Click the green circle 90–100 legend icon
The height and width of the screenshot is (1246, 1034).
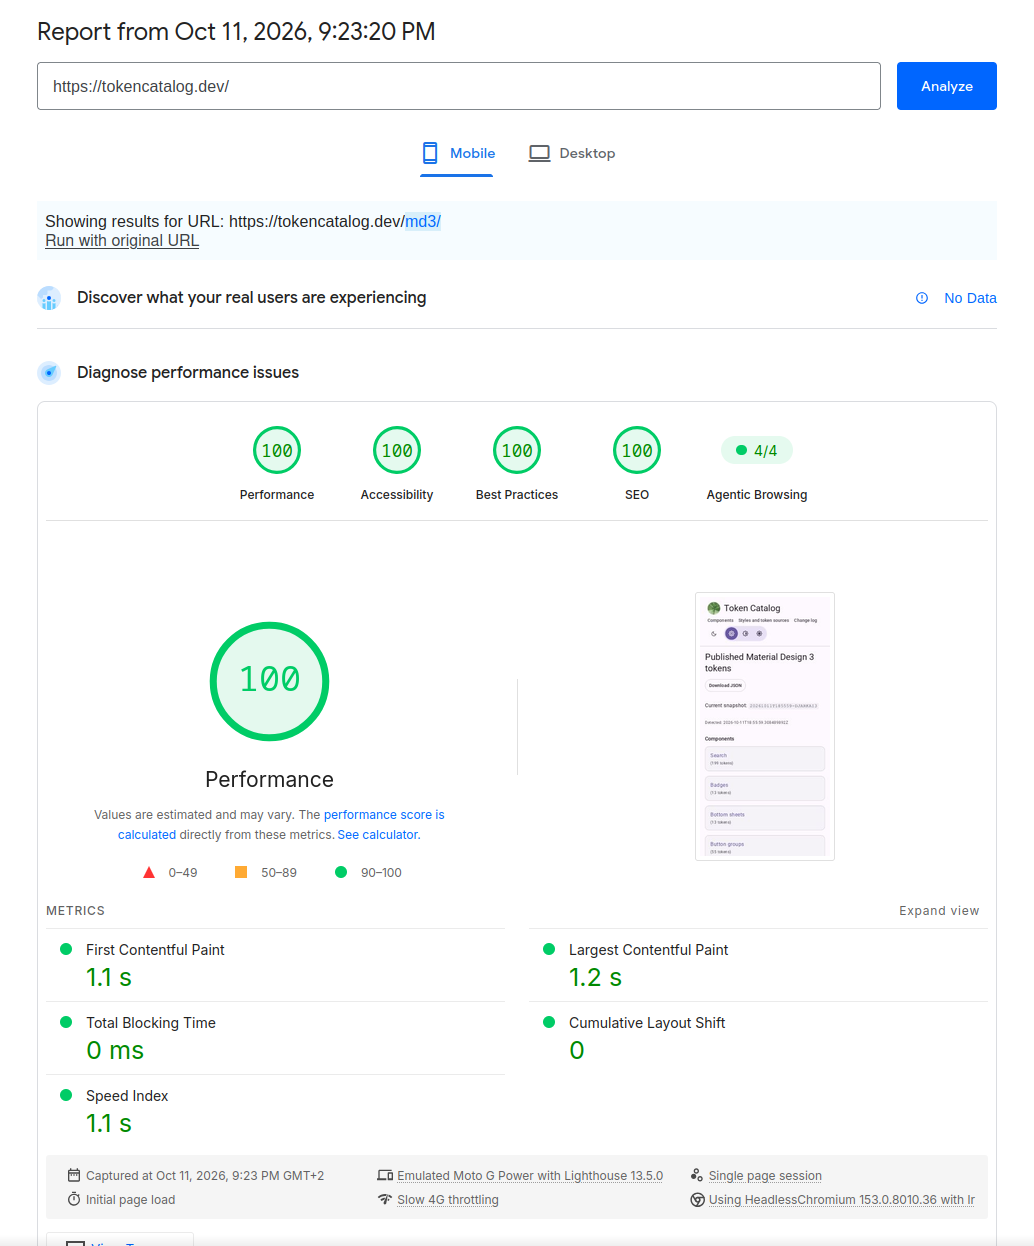point(341,872)
